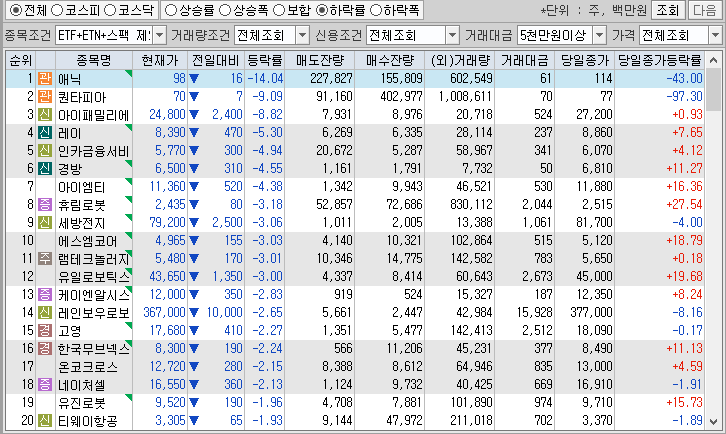The image size is (726, 434).
Task: Click scrollbar down arrow
Action: (x=713, y=421)
